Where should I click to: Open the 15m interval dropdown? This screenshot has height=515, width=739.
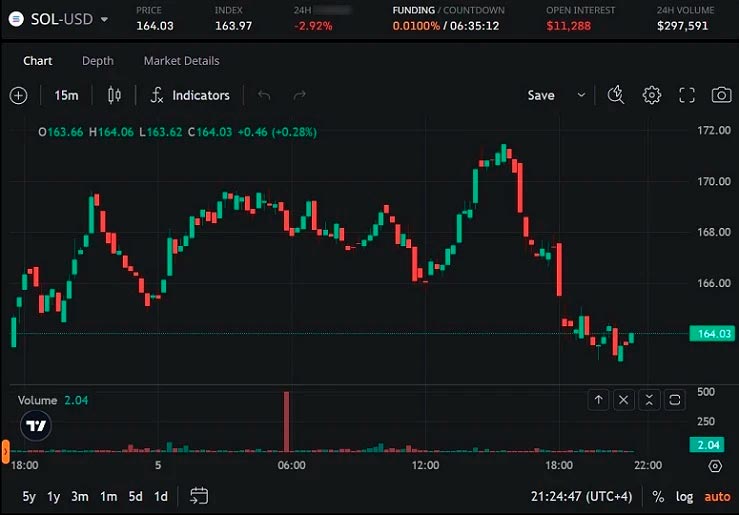click(x=66, y=95)
